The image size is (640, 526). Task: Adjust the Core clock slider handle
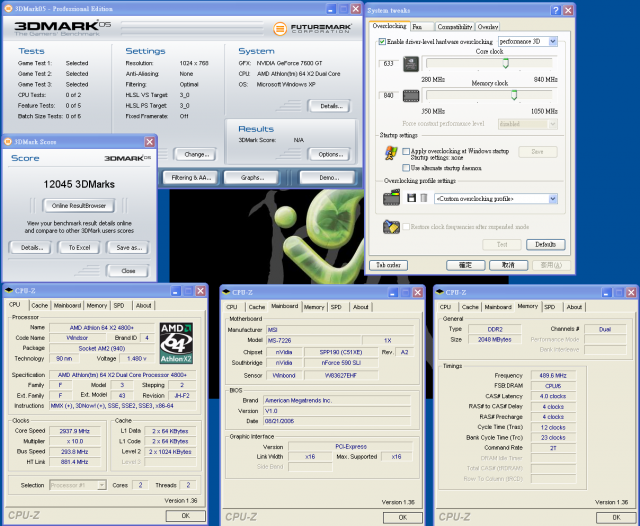tap(506, 63)
